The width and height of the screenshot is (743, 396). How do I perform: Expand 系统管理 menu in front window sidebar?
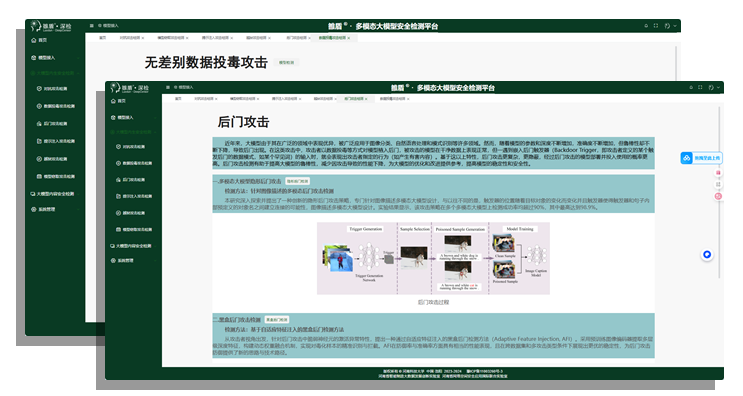click(x=133, y=261)
